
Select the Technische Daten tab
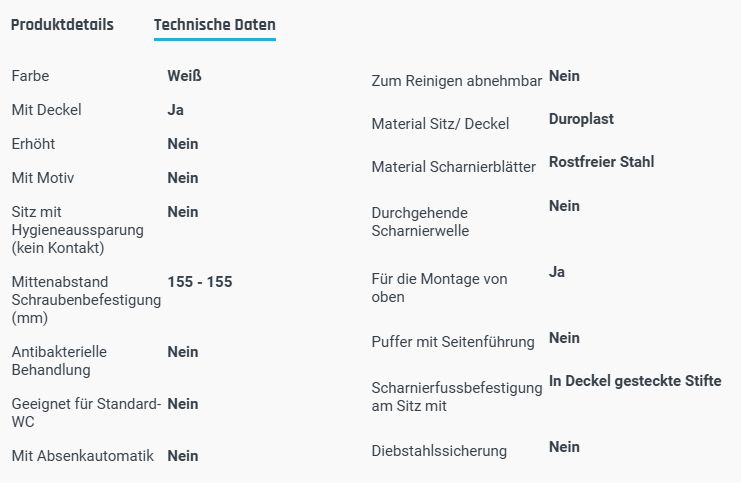pos(215,25)
